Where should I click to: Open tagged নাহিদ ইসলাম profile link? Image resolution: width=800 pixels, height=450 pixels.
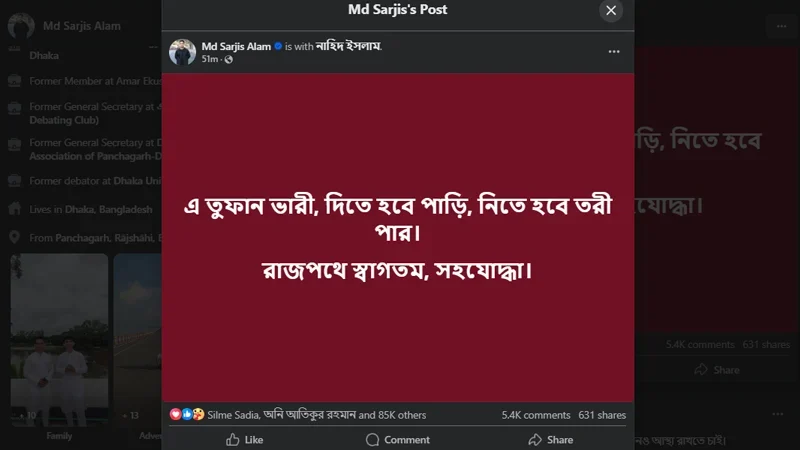[348, 46]
